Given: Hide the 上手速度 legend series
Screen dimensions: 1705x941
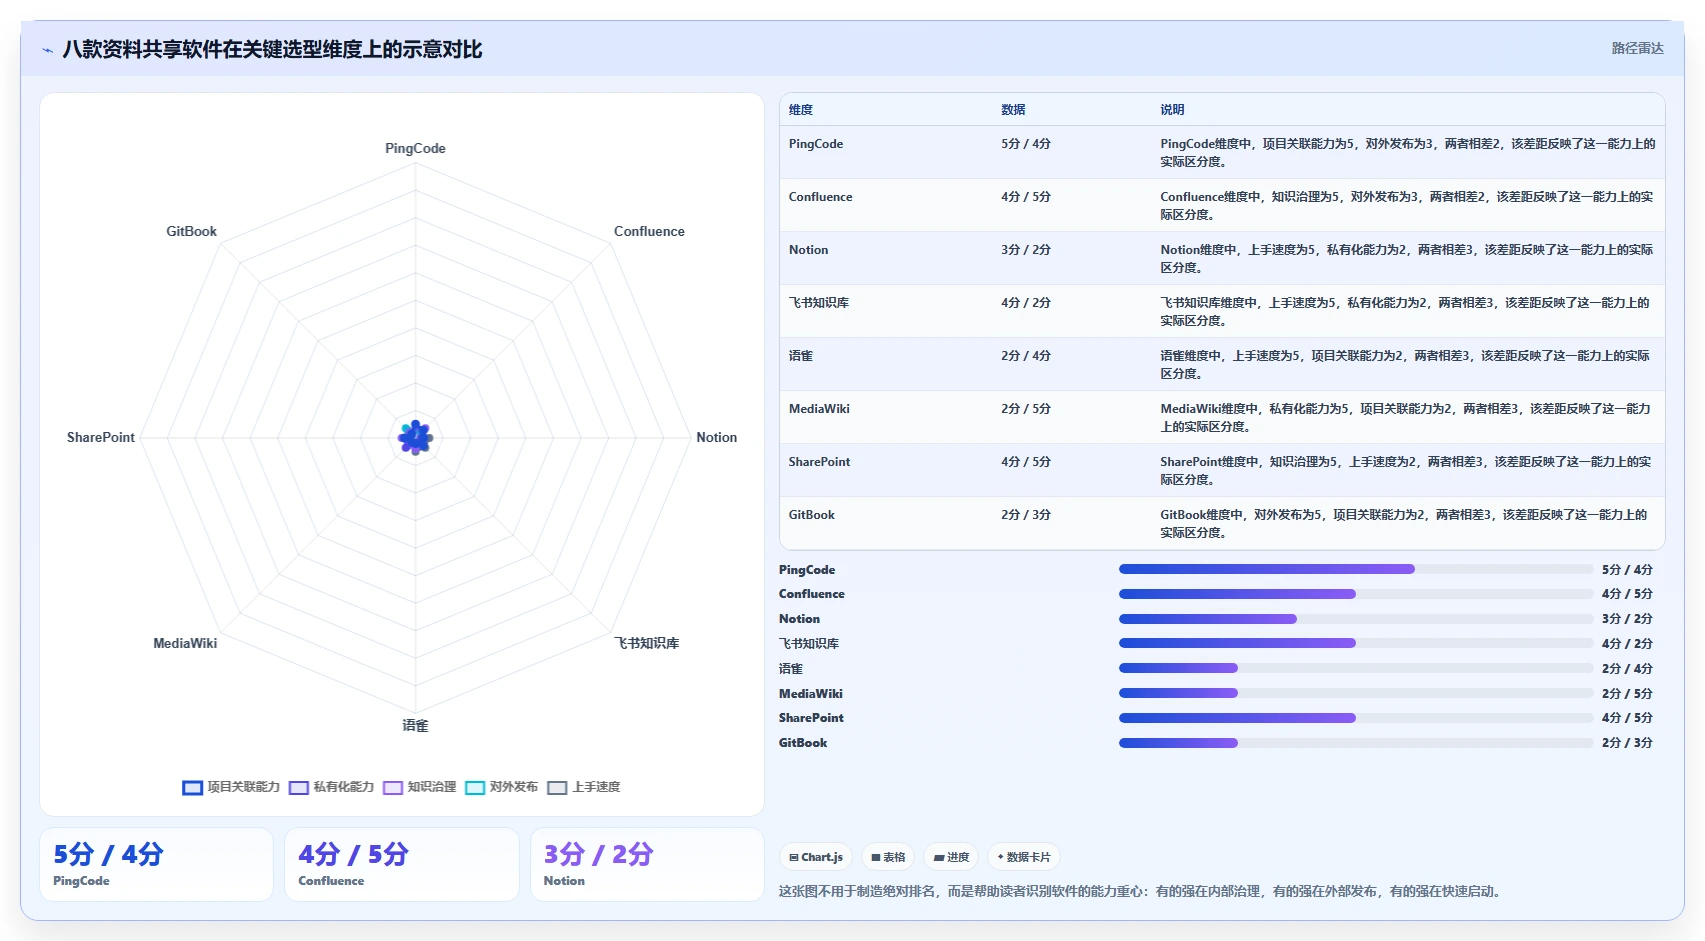Looking at the screenshot, I should pyautogui.click(x=583, y=787).
